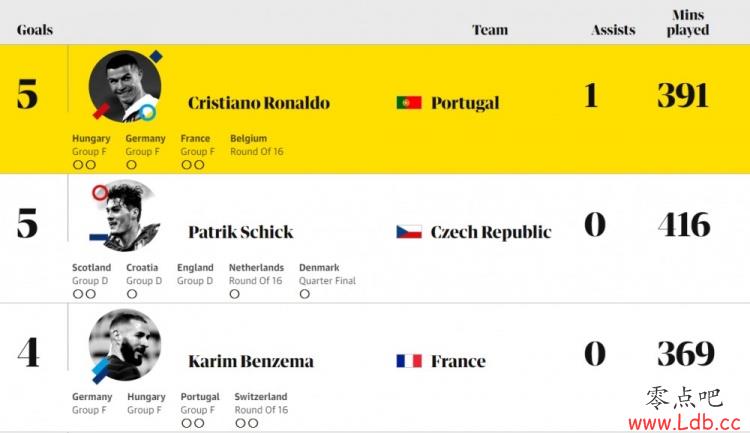Select Ronaldo's single goal circle under Germany
The height and width of the screenshot is (433, 750).
coord(132,165)
